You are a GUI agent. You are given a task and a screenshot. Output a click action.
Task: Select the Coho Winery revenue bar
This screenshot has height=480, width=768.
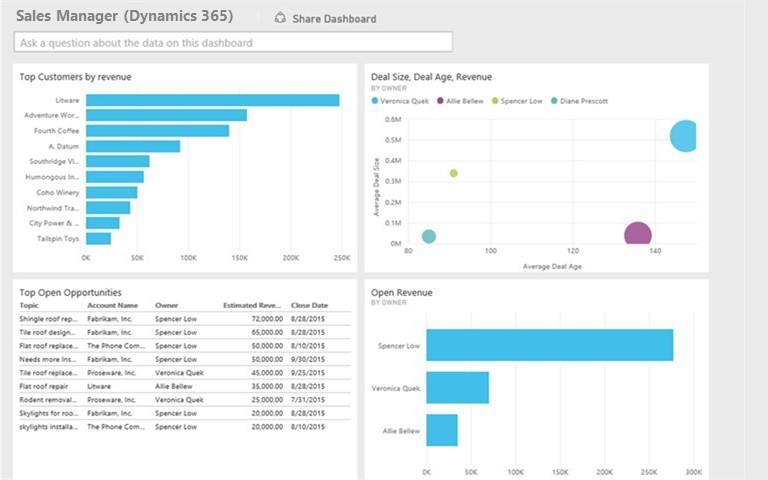point(112,192)
